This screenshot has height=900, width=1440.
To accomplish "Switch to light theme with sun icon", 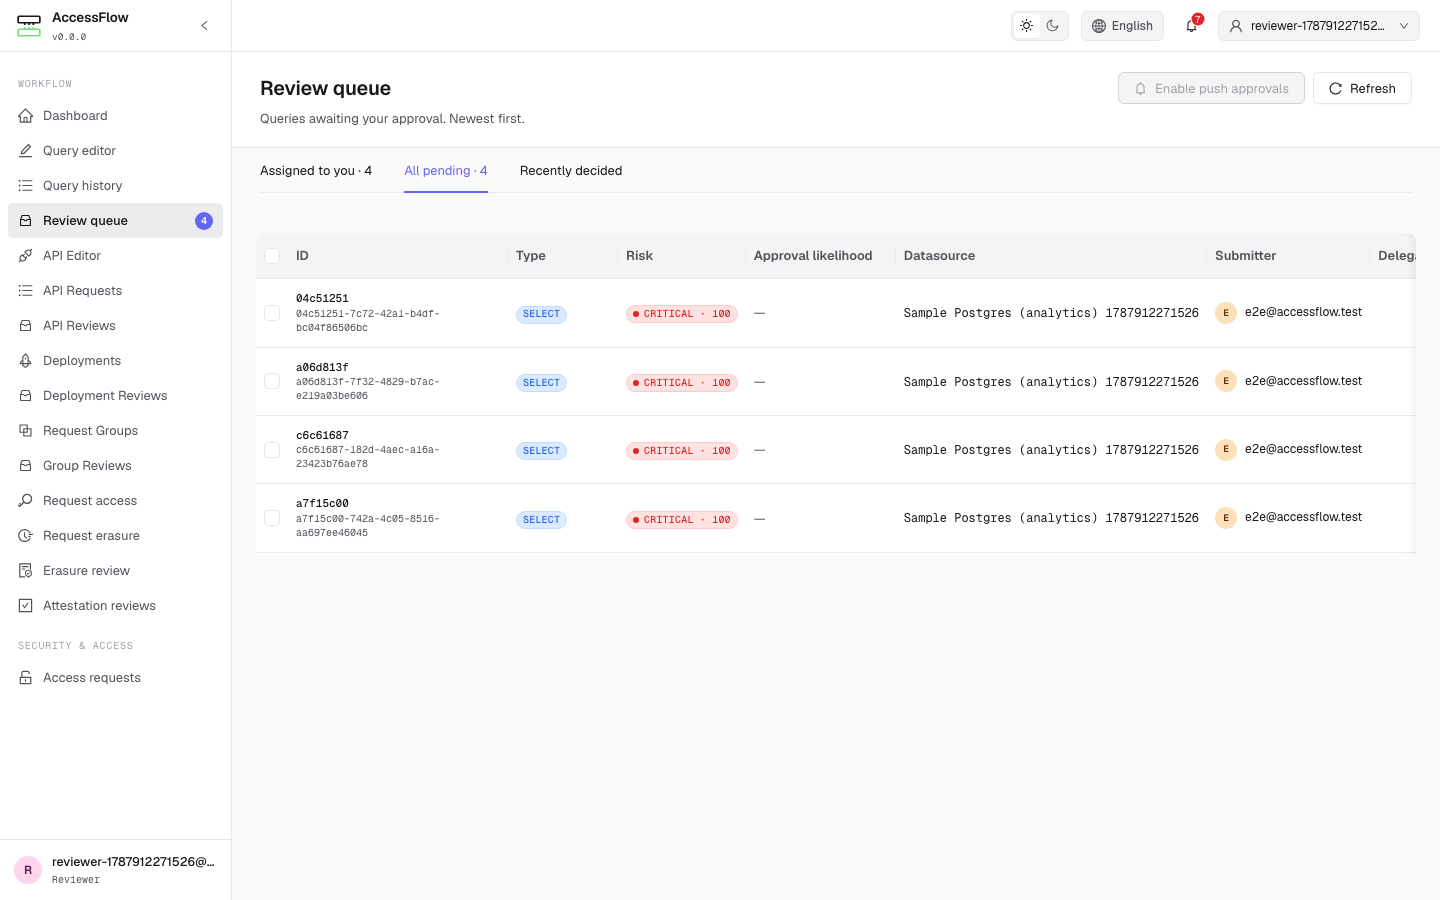I will [x=1026, y=26].
